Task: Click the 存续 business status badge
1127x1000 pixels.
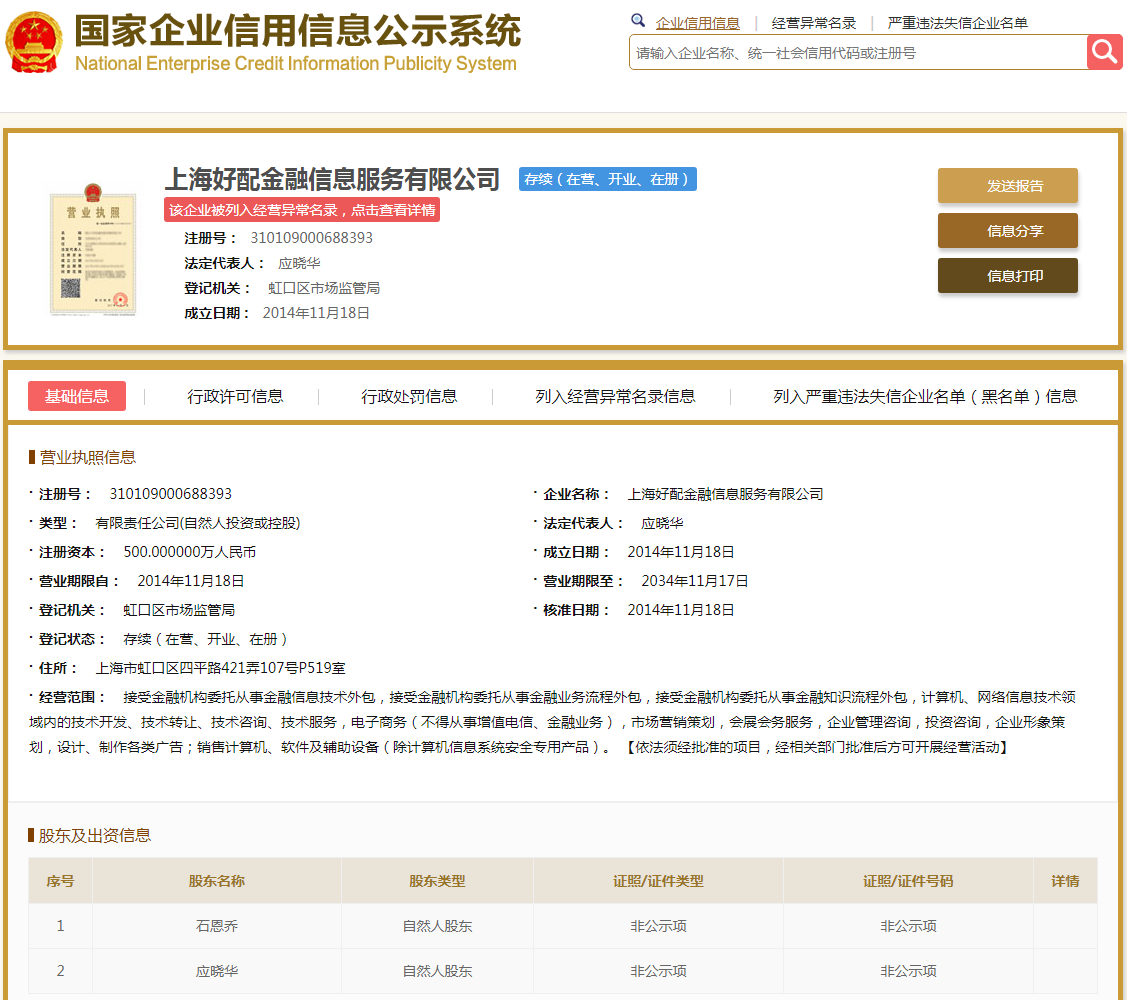Action: click(x=607, y=179)
